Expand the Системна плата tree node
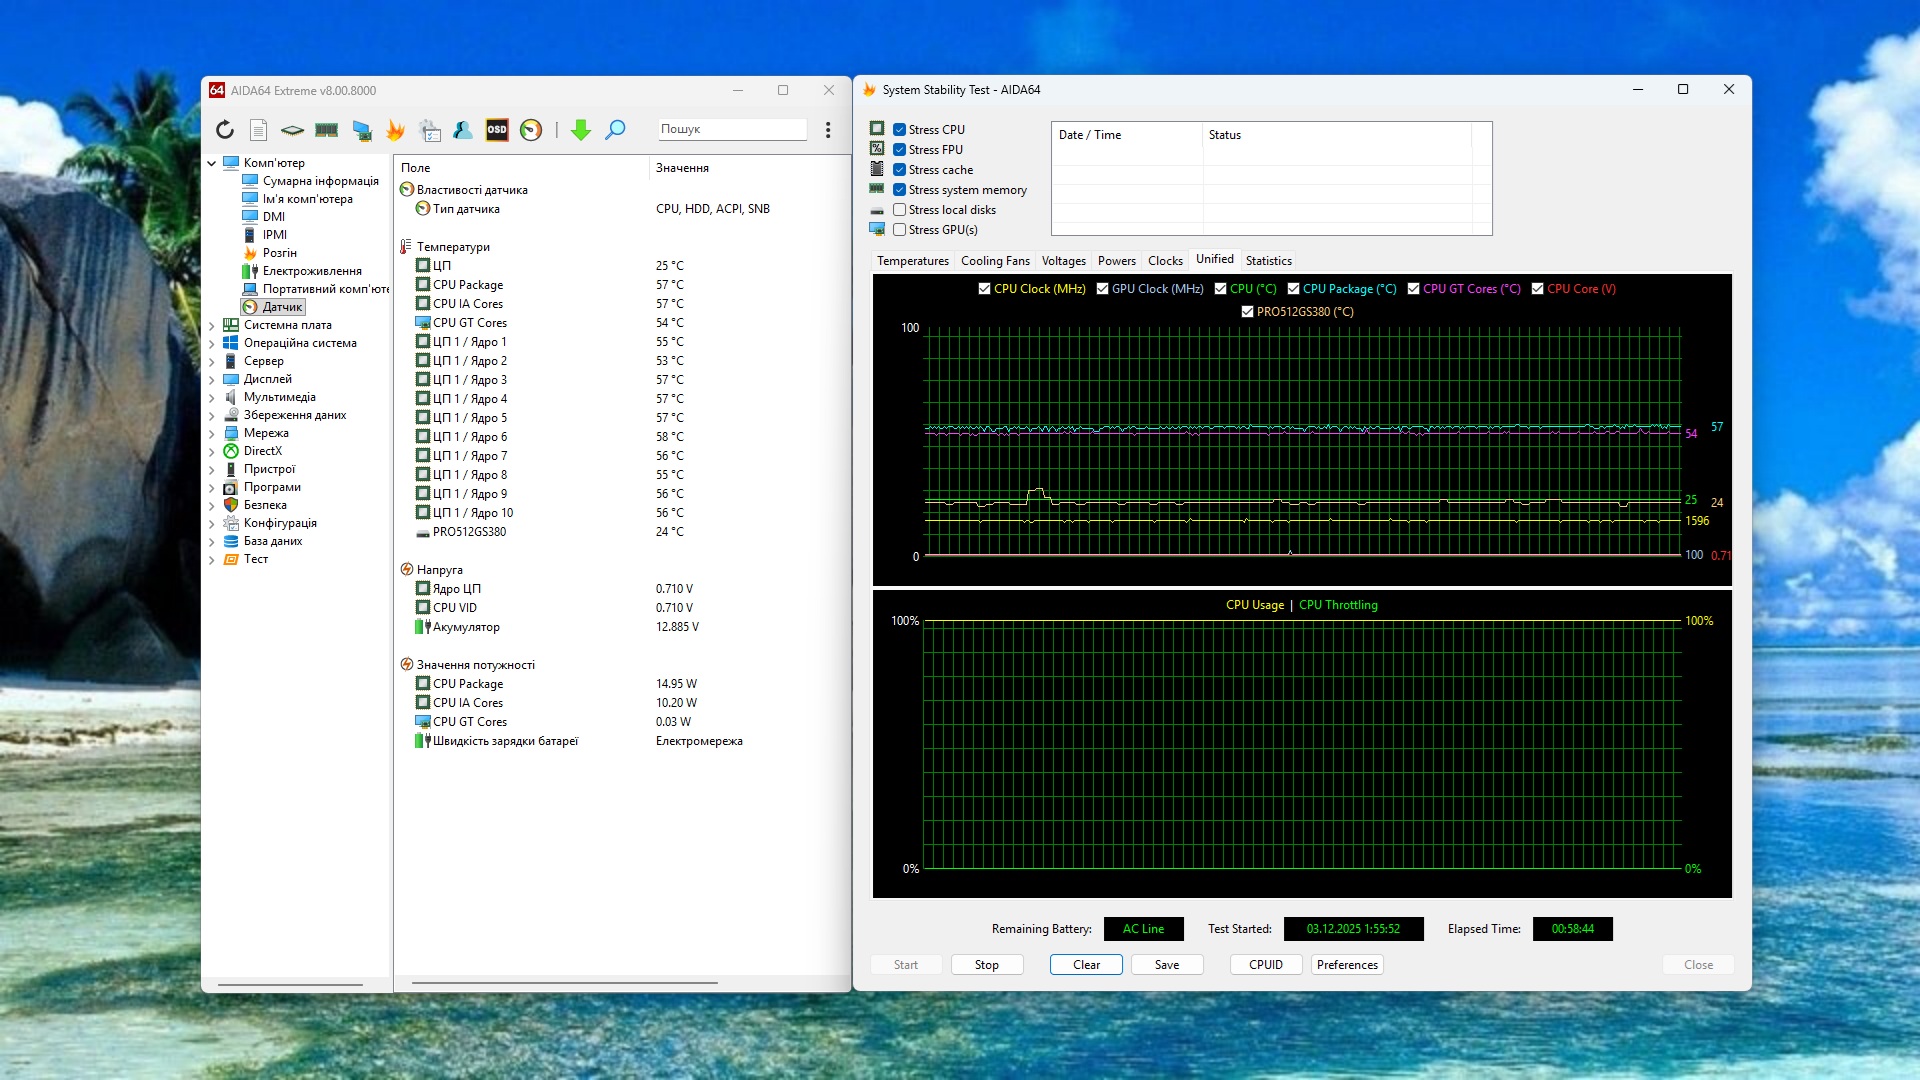The height and width of the screenshot is (1080, 1920). pyautogui.click(x=212, y=326)
